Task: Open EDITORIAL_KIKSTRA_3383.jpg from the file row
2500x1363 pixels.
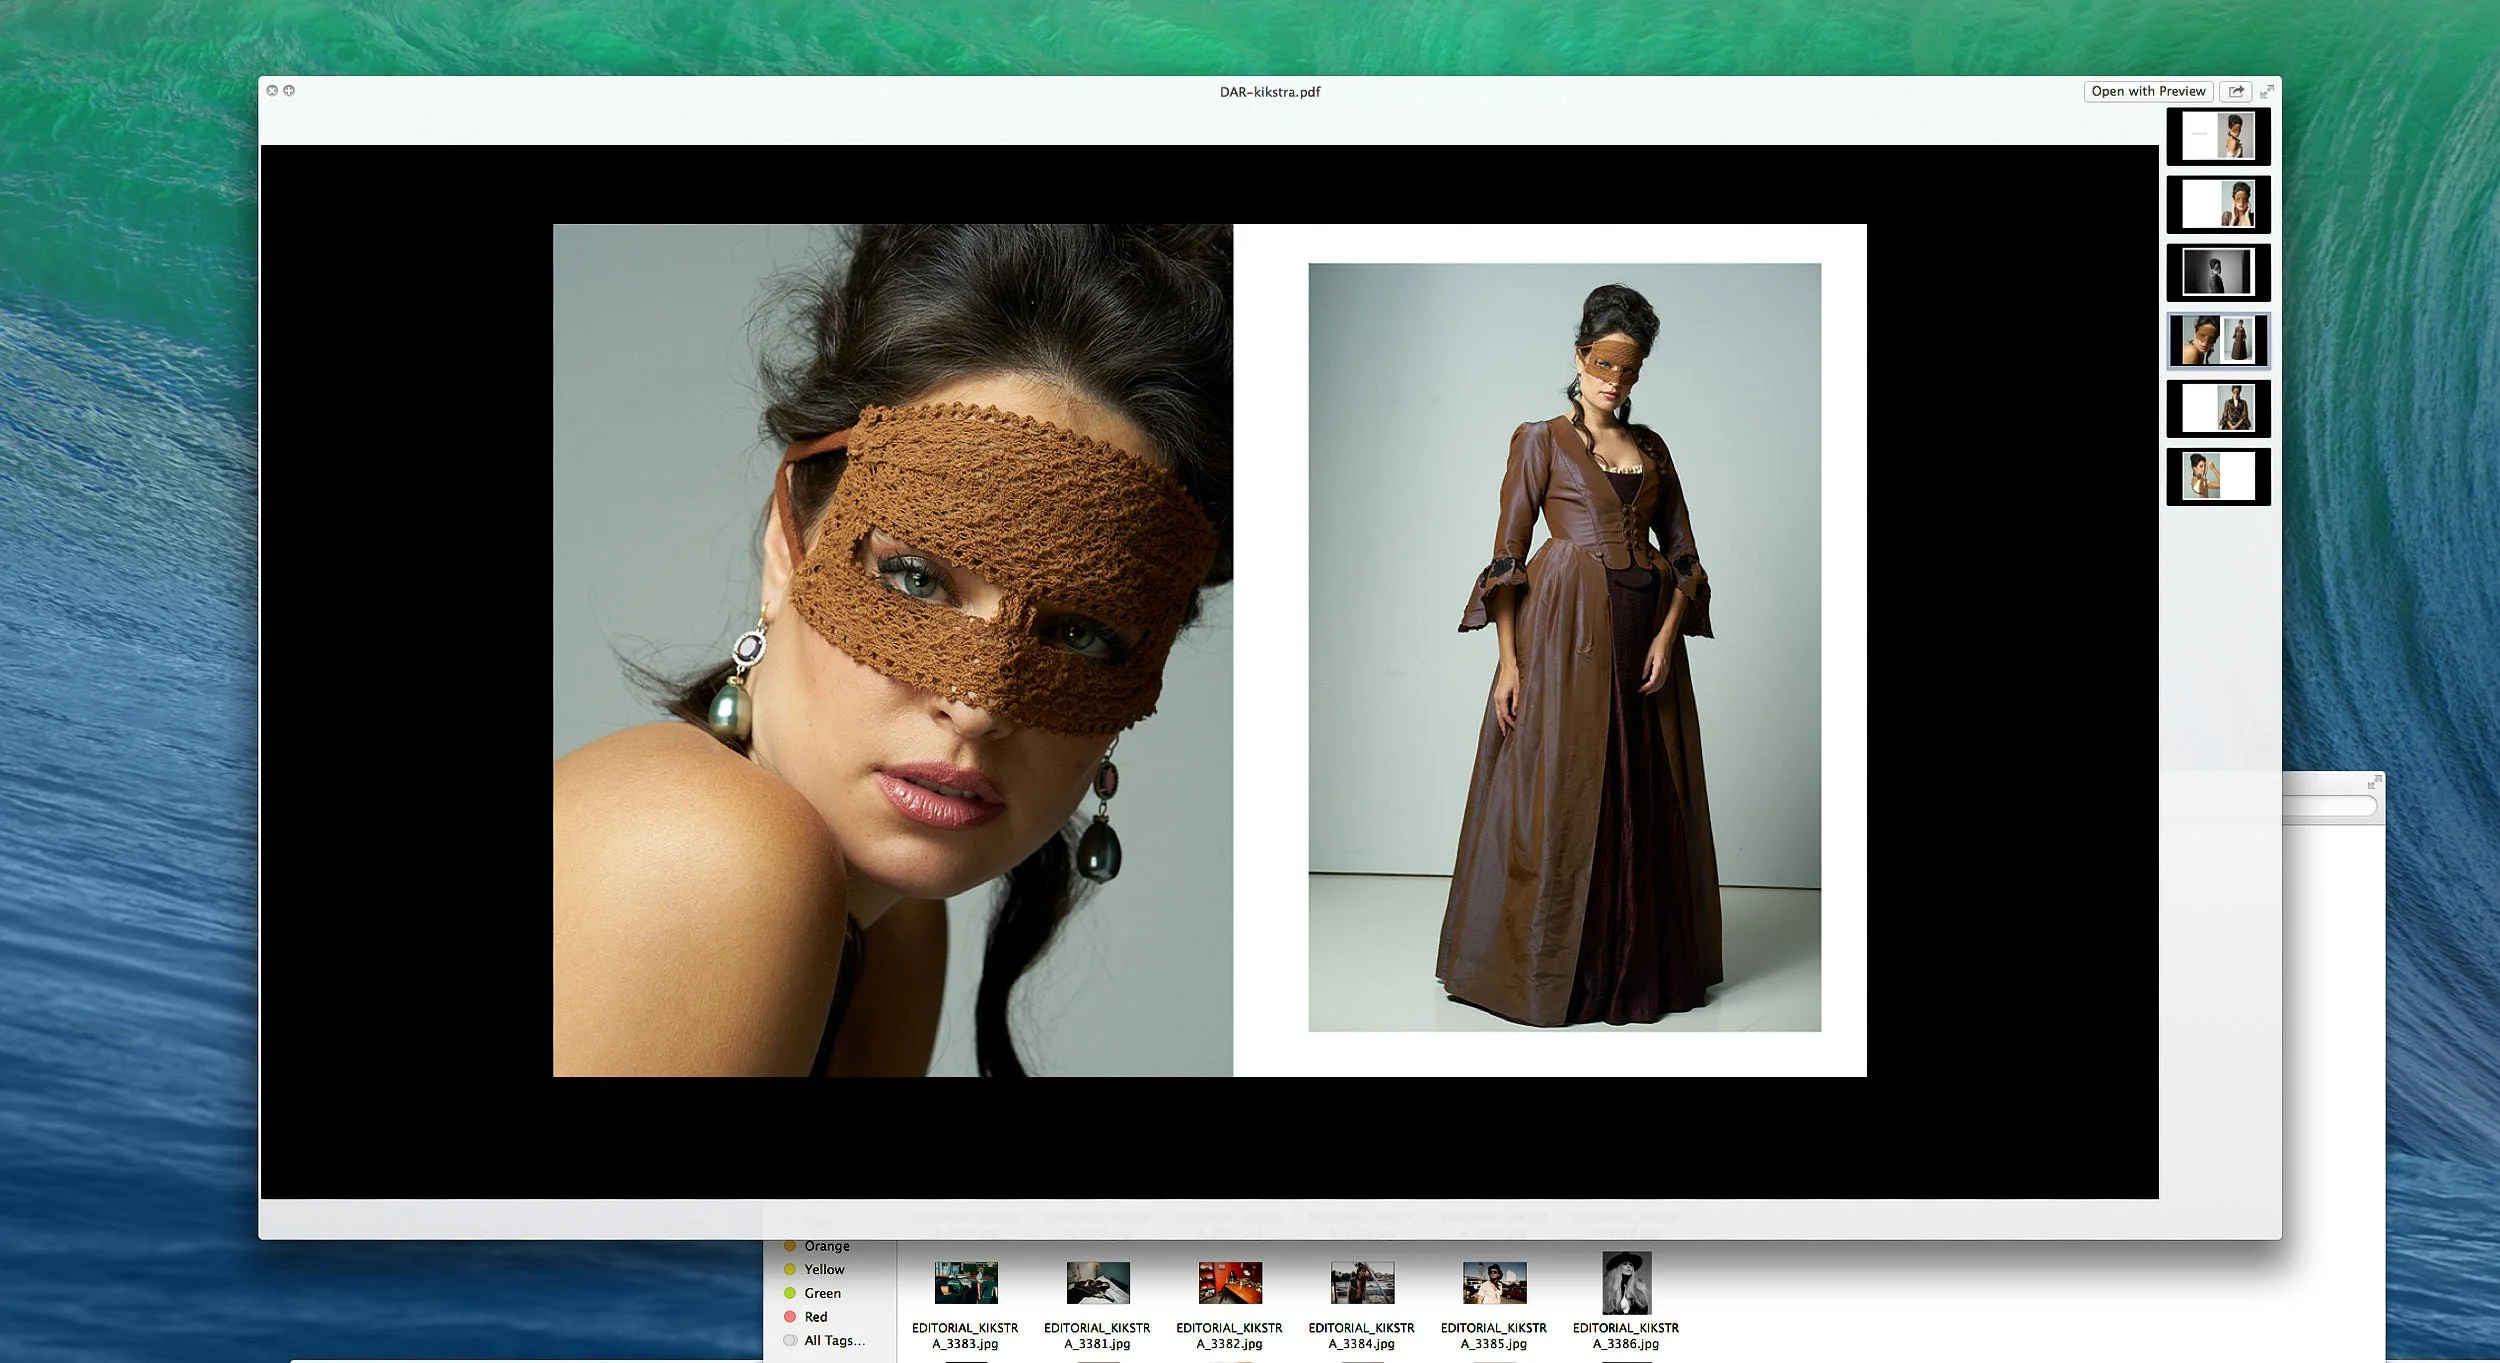Action: coord(966,1281)
